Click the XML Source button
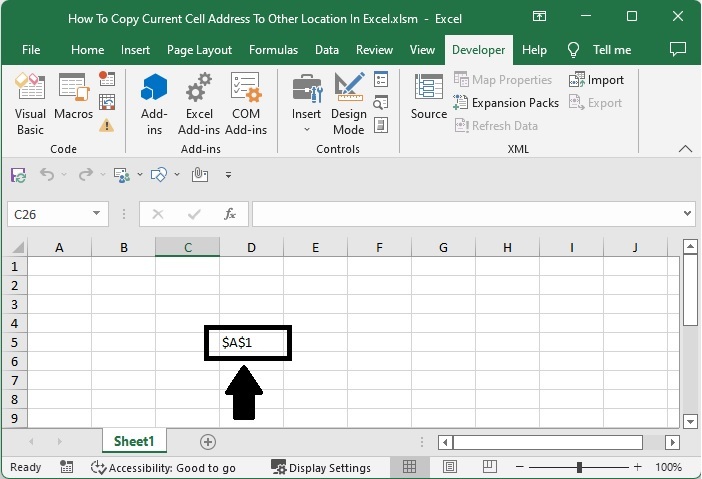This screenshot has height=479, width=702. coord(429,100)
